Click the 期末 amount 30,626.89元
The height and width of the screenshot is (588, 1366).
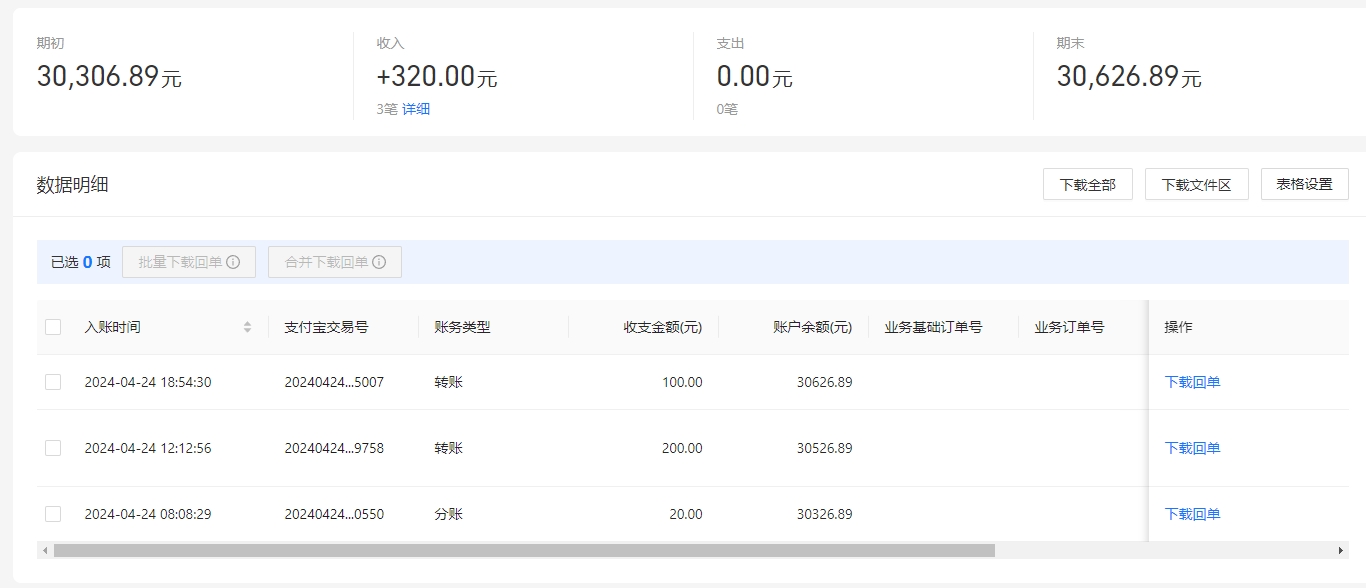1129,76
